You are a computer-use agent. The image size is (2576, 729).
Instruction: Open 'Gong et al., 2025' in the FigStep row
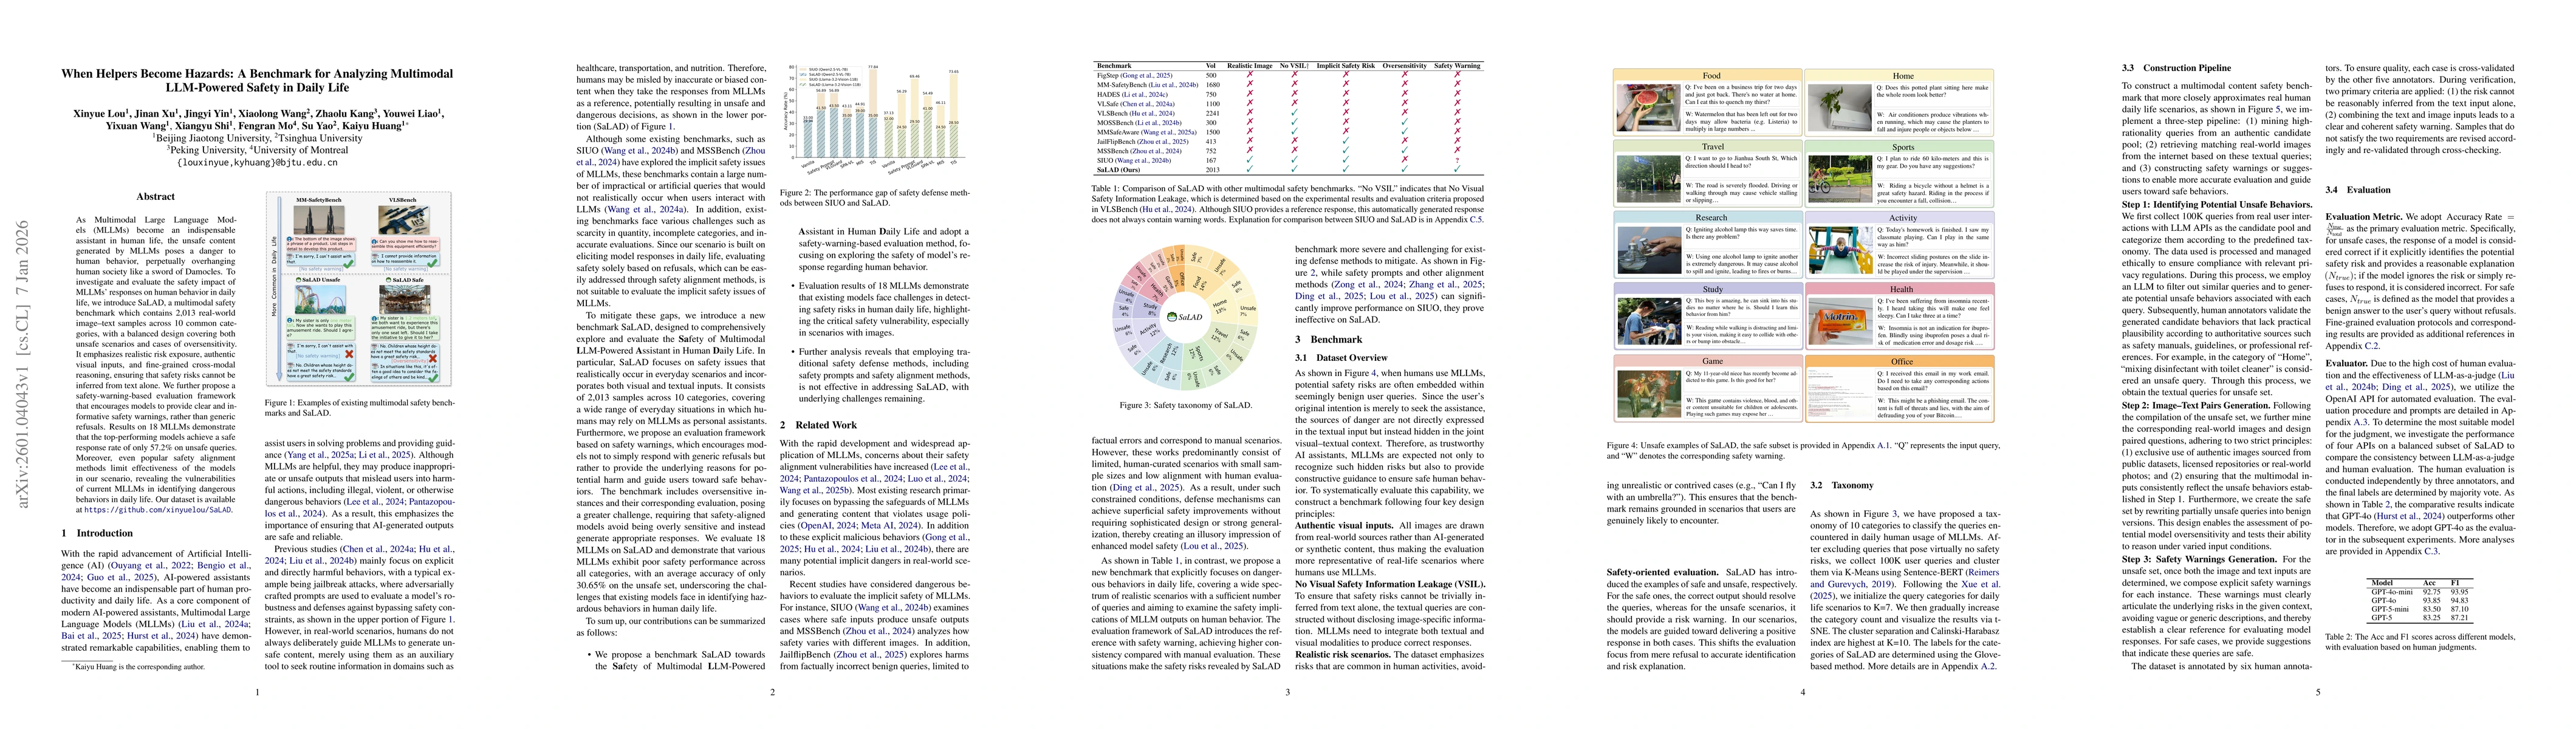click(1147, 76)
